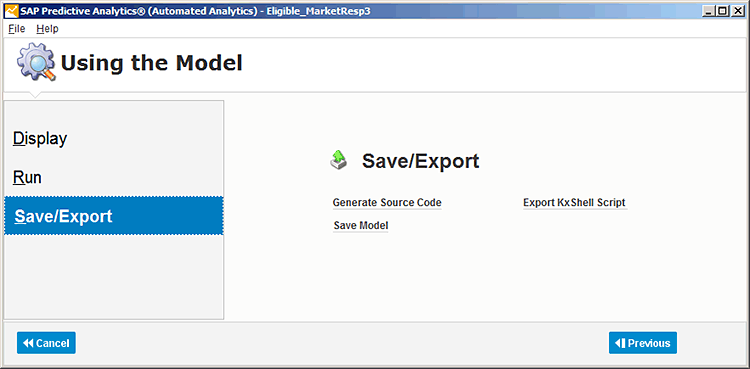
Task: Click the Save/Export green arrow icon
Action: [x=339, y=160]
